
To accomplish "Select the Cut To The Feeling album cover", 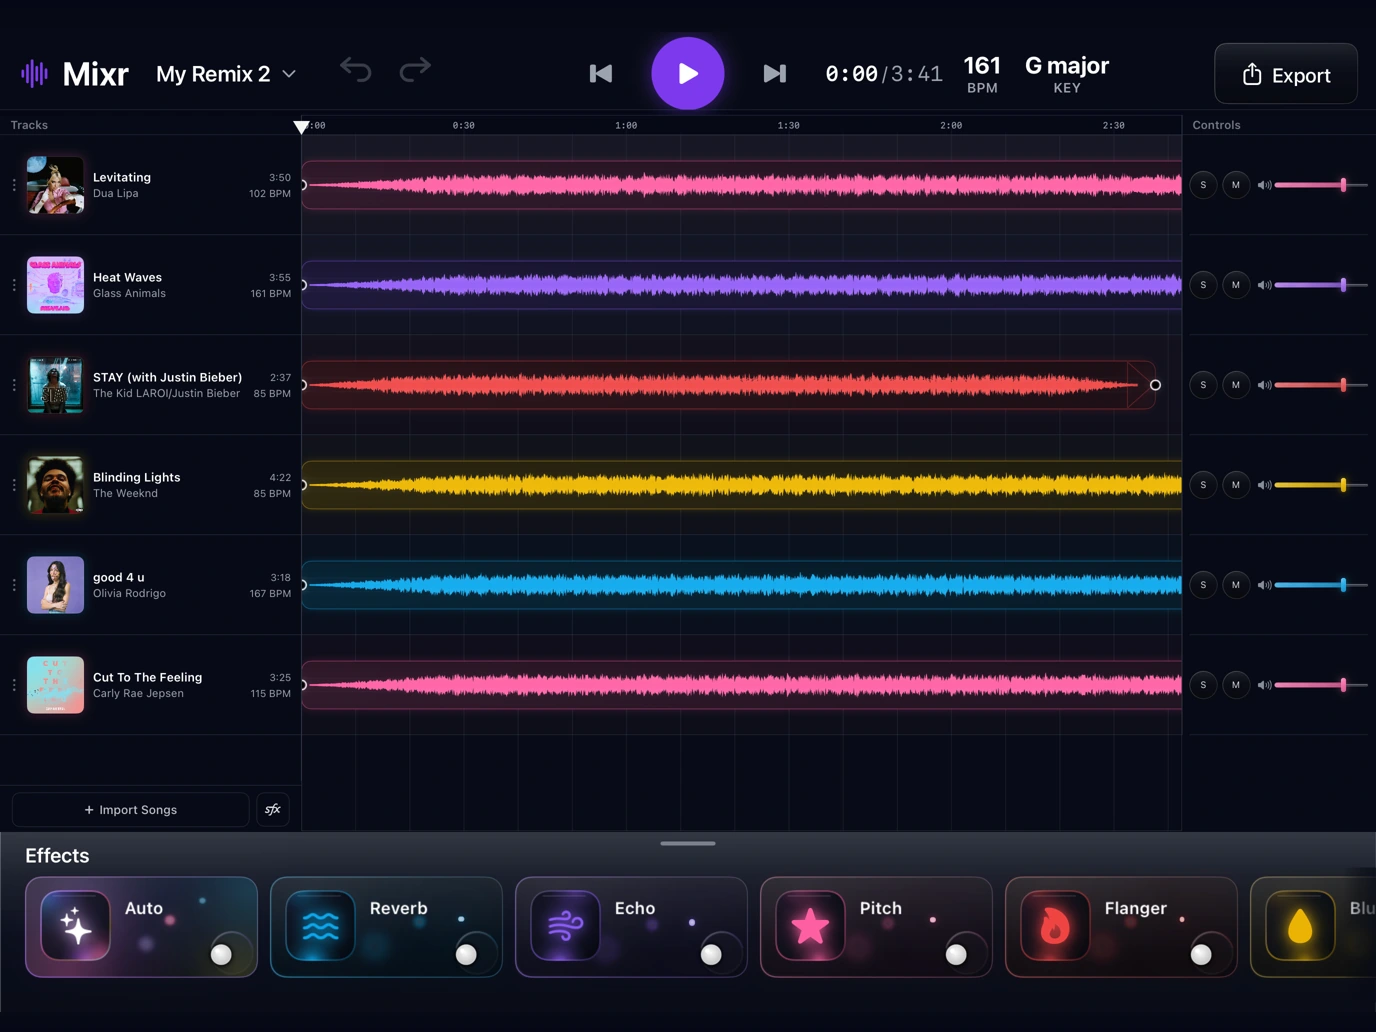I will coord(55,685).
